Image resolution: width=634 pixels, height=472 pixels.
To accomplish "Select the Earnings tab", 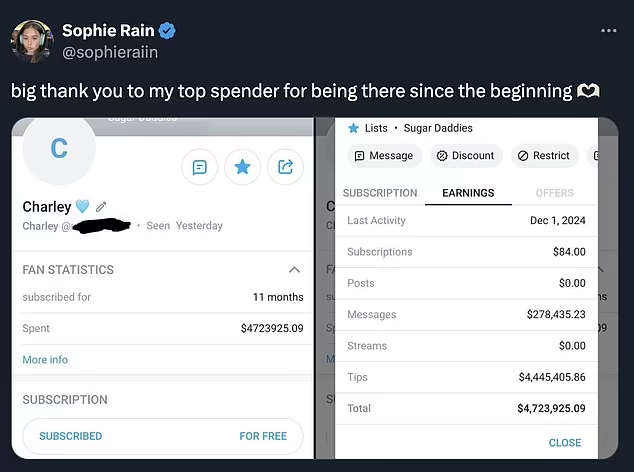I will coord(468,193).
